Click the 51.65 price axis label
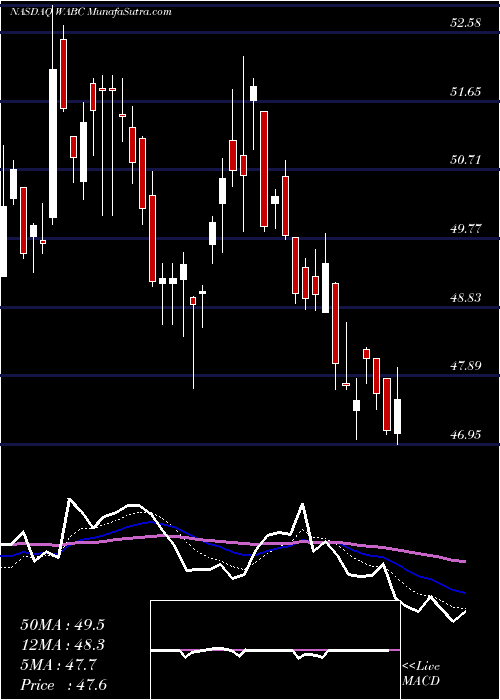Screen dimensions: 500x700 [465, 92]
